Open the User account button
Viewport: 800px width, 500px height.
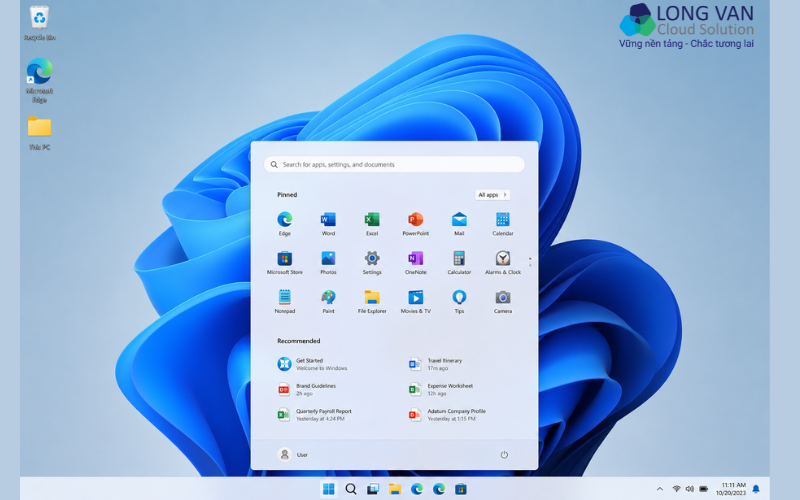coord(293,455)
